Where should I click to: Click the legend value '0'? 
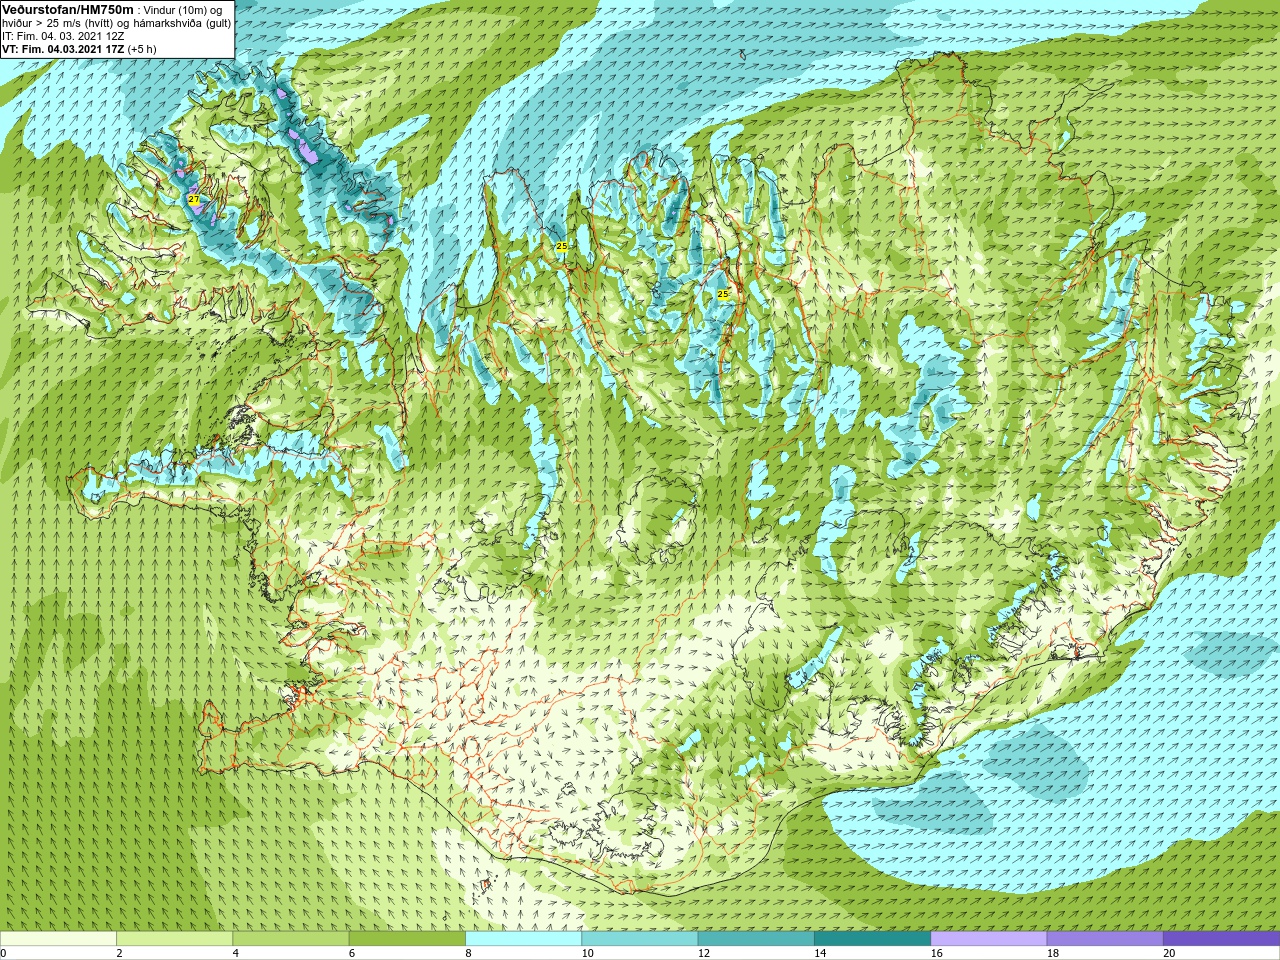[x=3, y=953]
